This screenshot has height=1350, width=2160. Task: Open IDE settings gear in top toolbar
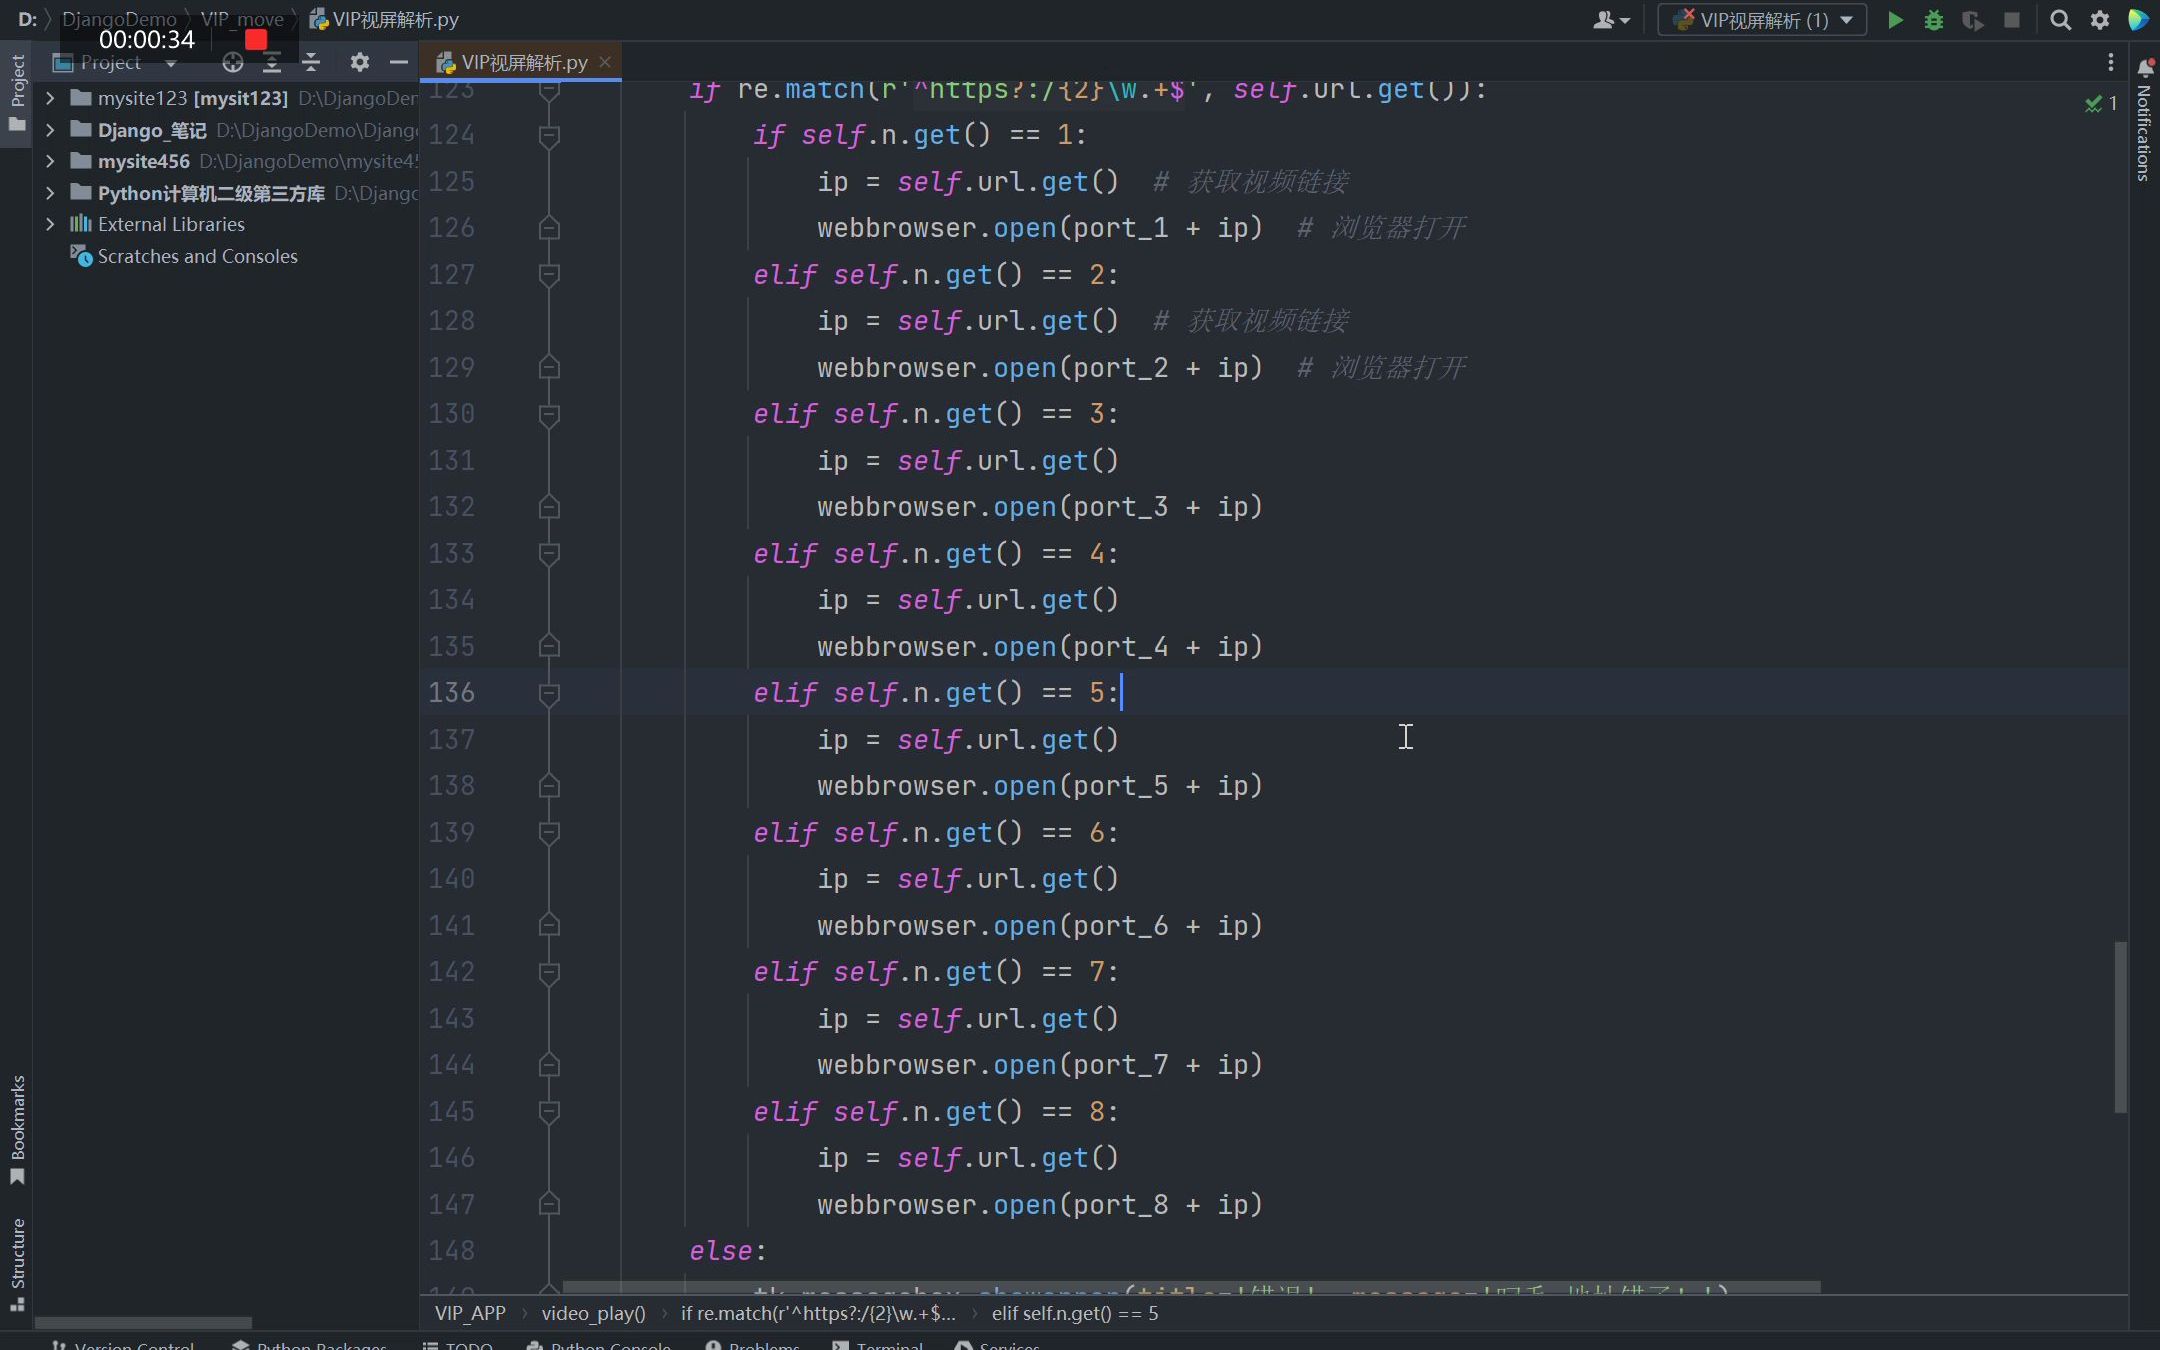pos(2100,20)
